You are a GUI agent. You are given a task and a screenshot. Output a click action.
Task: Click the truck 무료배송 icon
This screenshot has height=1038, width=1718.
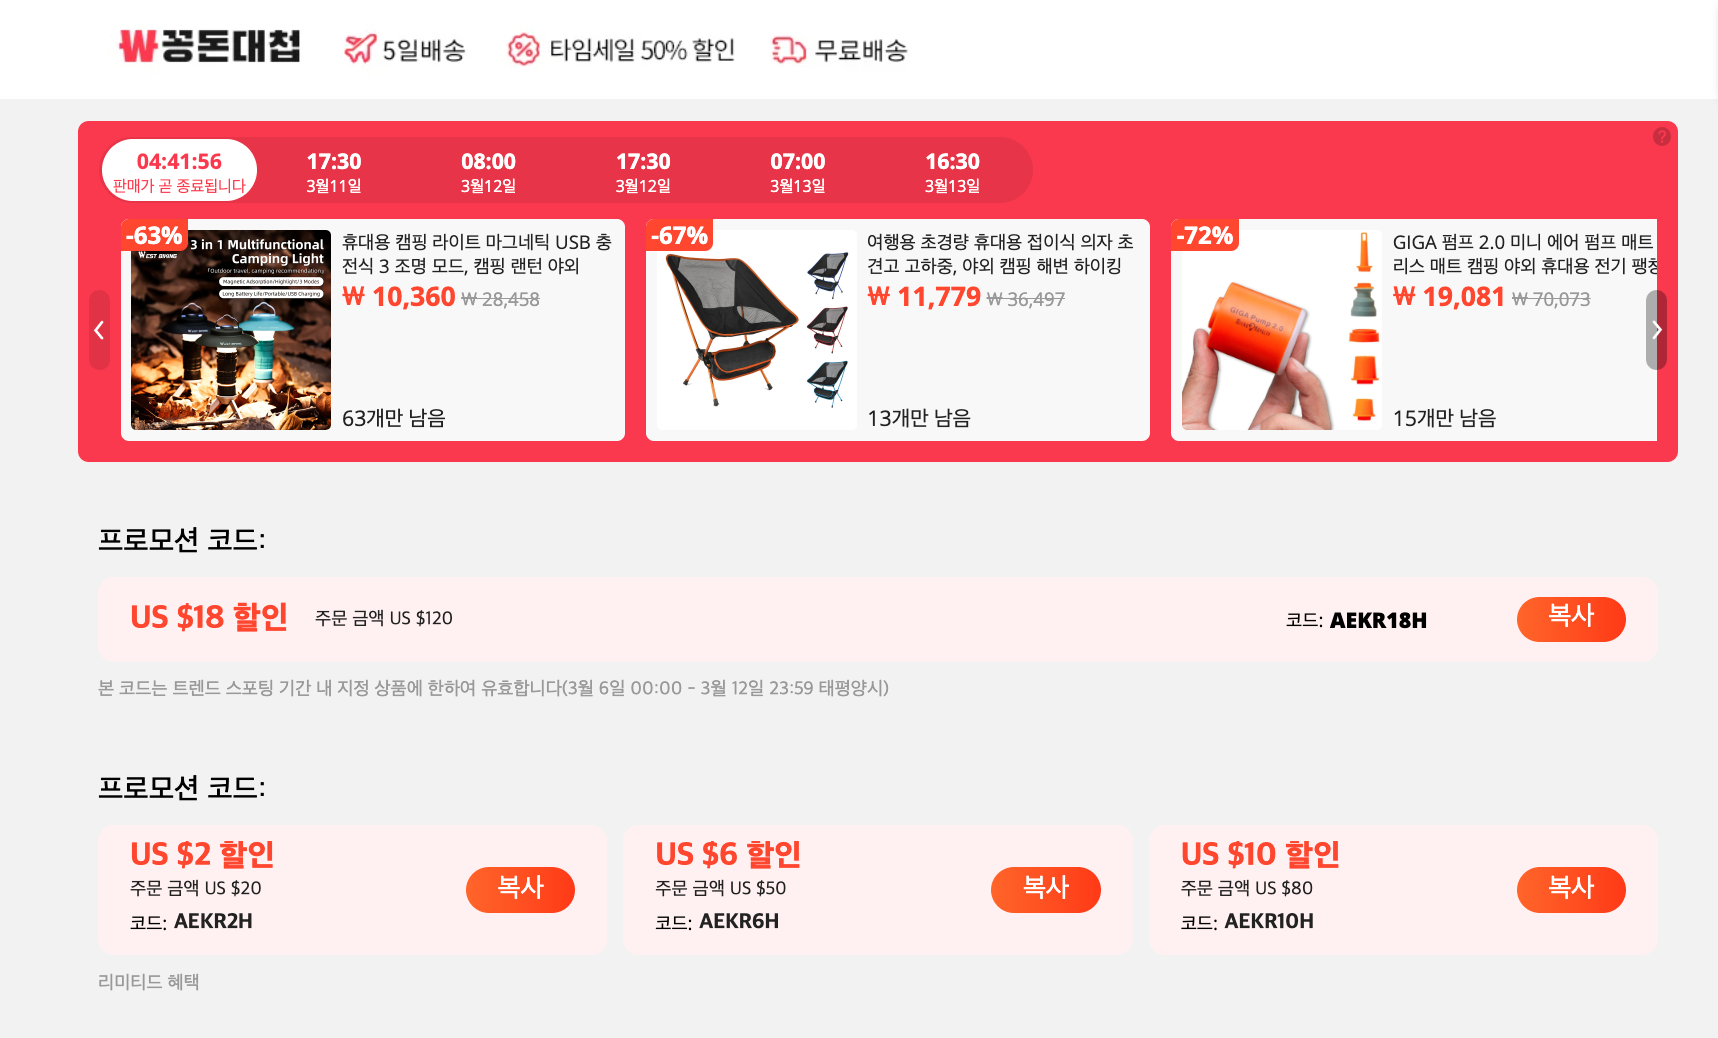click(x=789, y=49)
